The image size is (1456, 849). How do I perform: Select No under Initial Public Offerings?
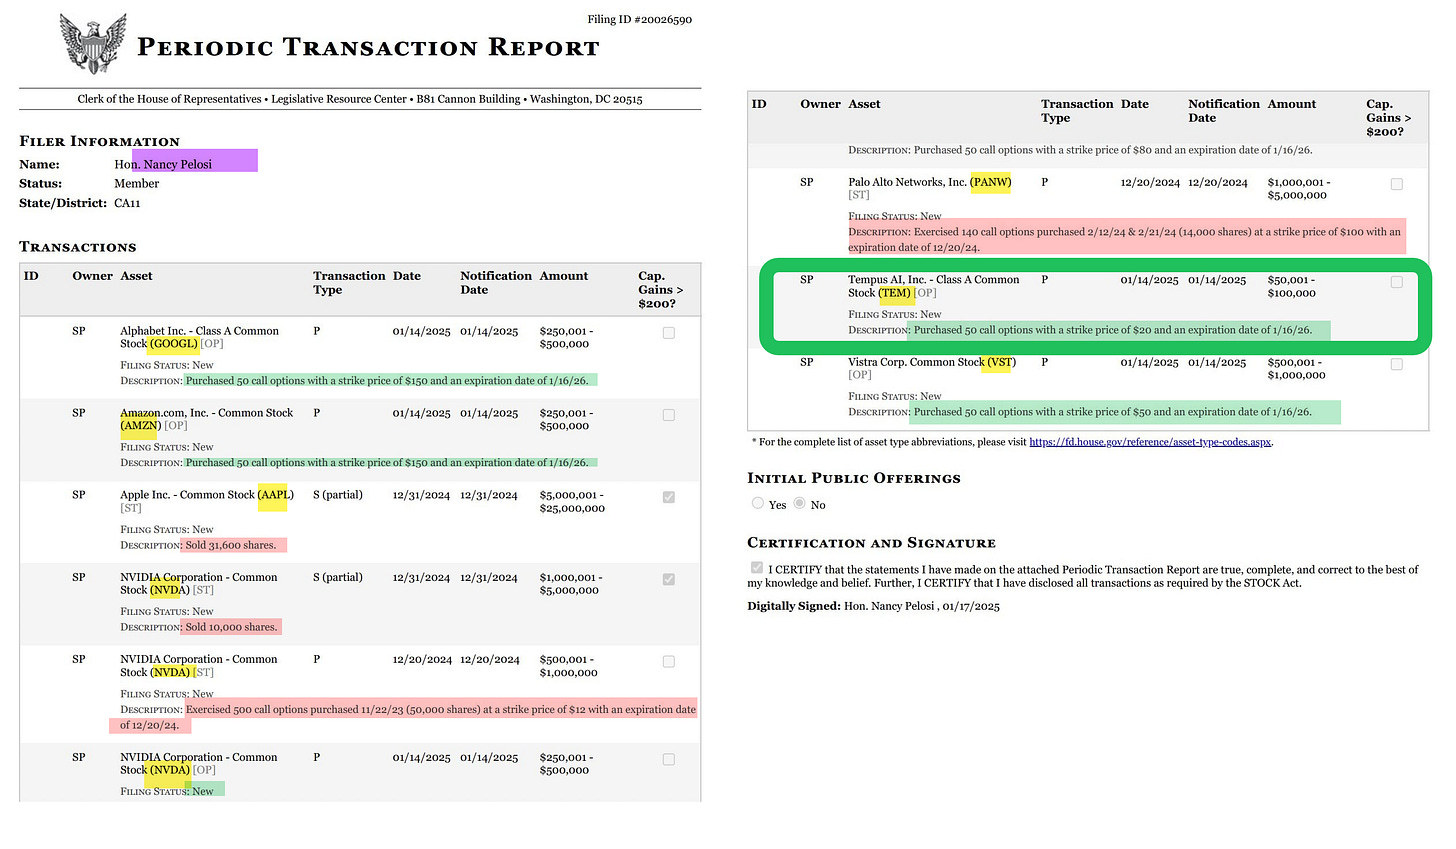[x=799, y=504]
